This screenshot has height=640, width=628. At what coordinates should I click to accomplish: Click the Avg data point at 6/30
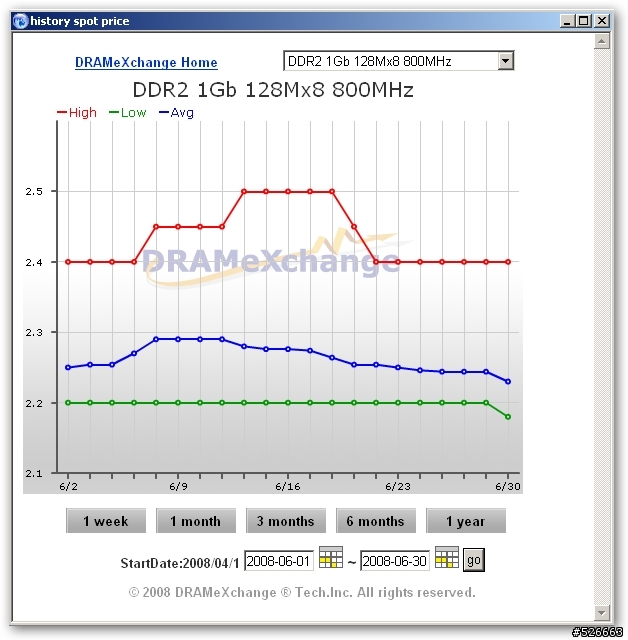(x=508, y=382)
